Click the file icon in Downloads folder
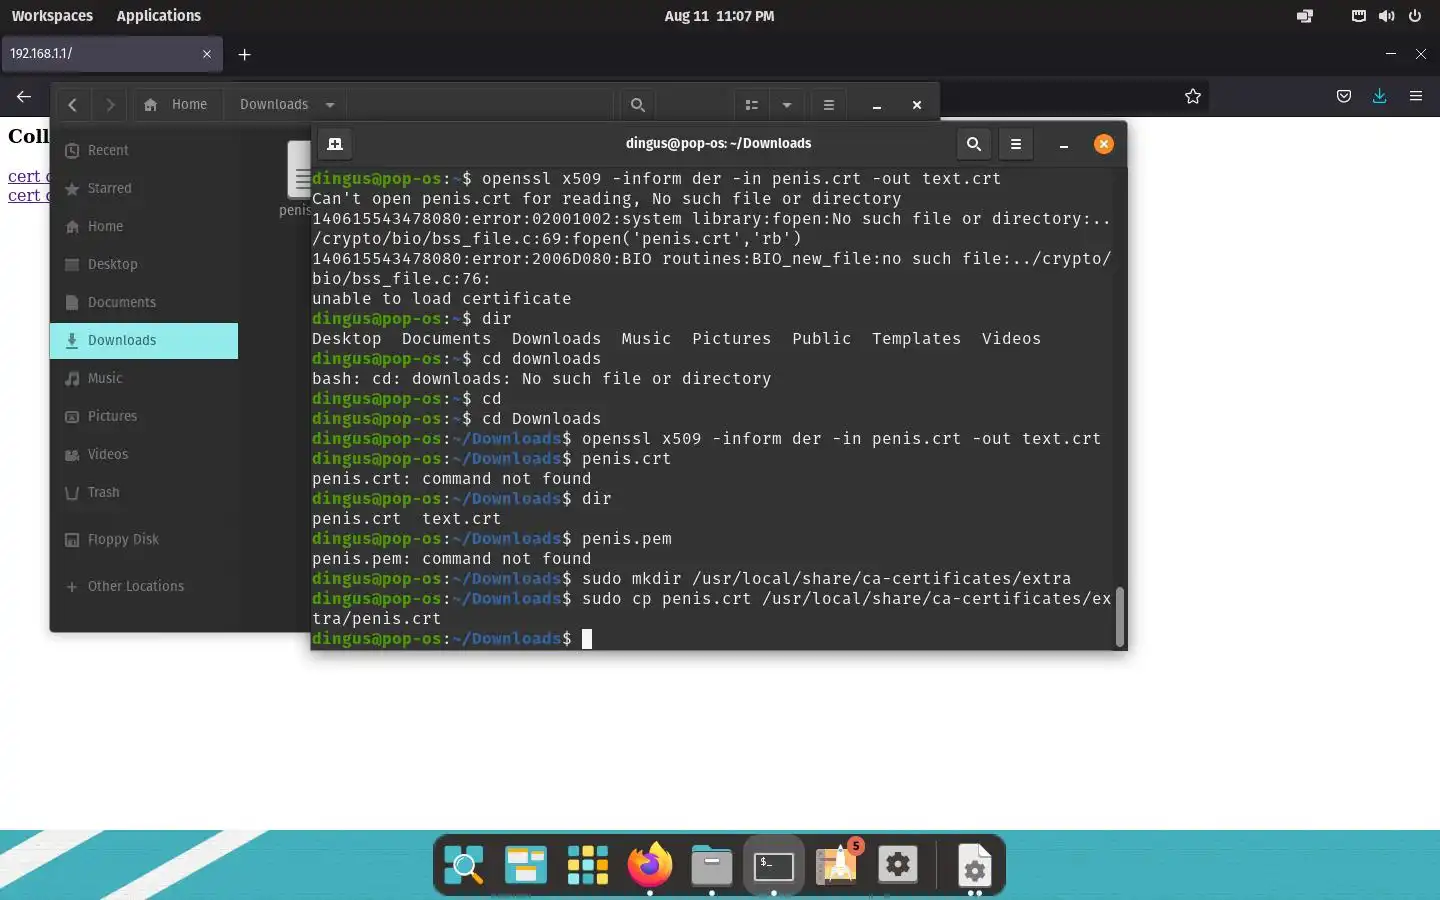The image size is (1440, 900). (299, 170)
